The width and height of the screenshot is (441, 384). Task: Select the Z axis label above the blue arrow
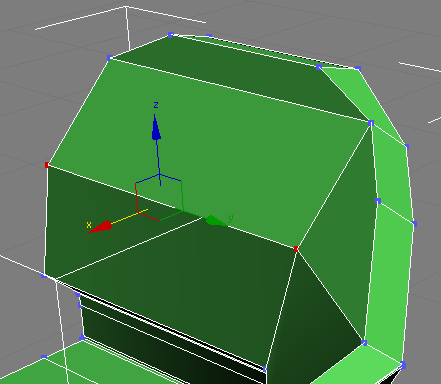tap(156, 105)
